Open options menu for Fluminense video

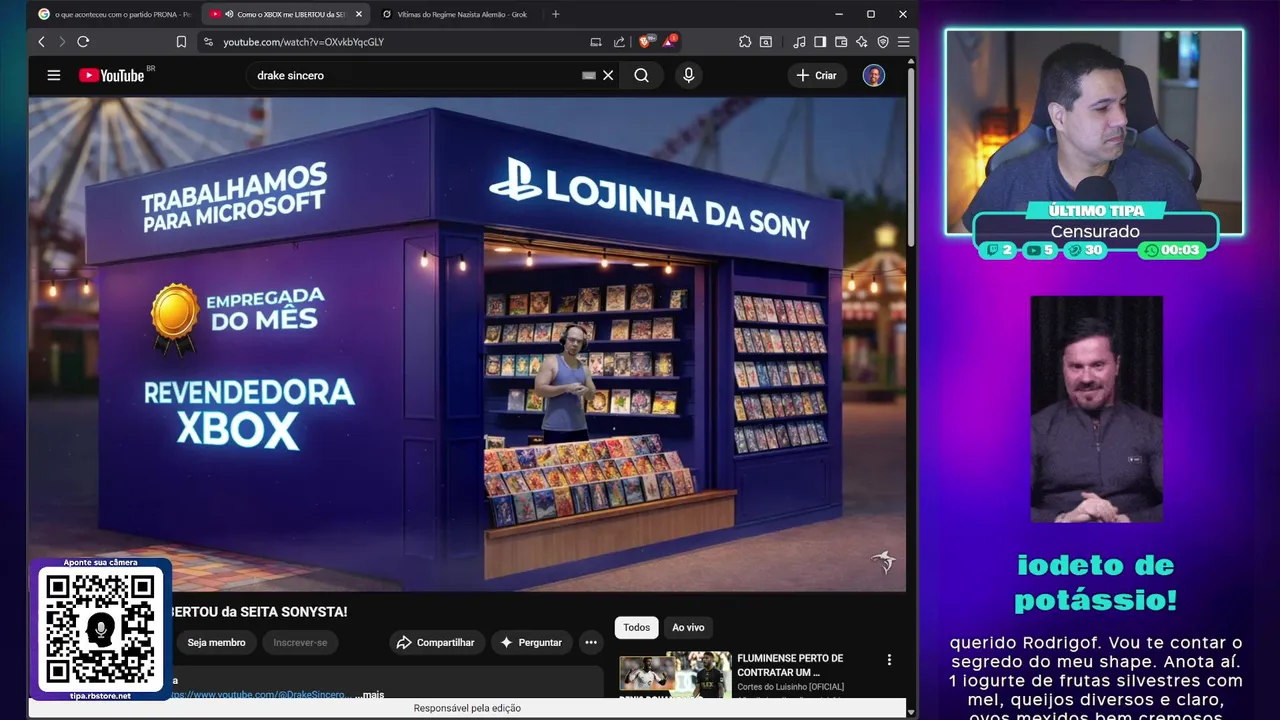(889, 660)
